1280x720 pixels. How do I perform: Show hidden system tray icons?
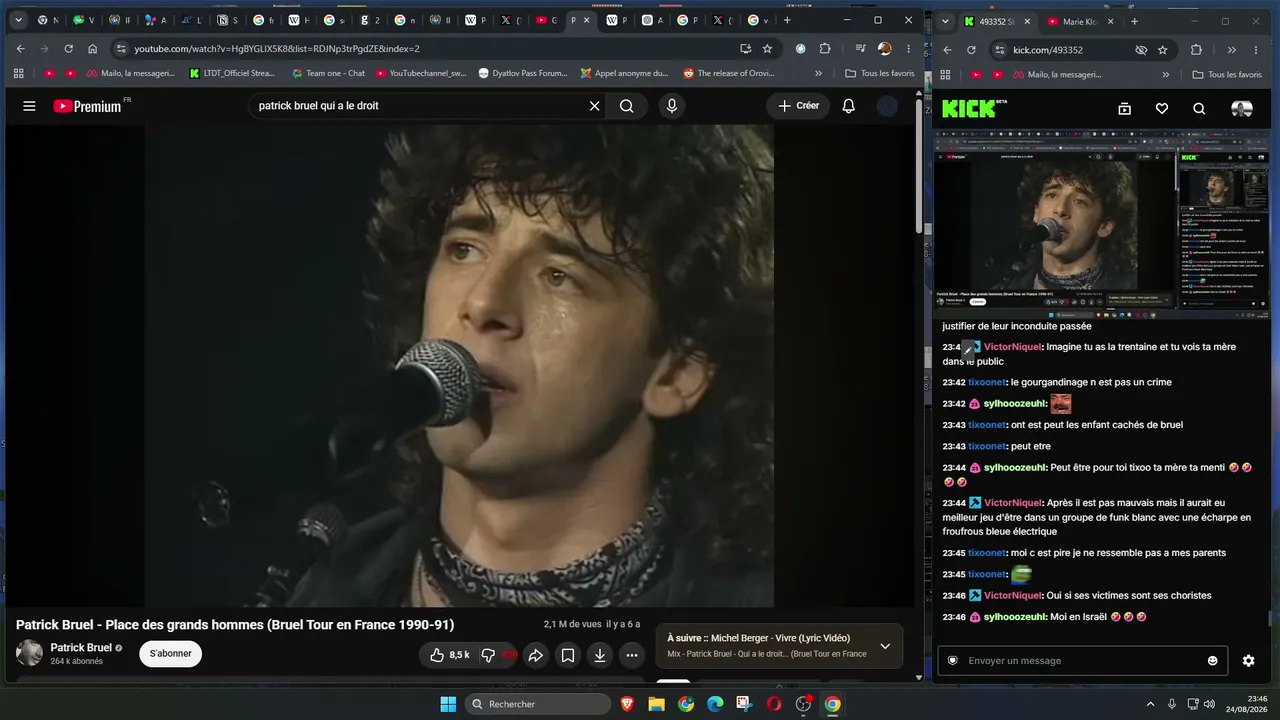pyautogui.click(x=1150, y=704)
